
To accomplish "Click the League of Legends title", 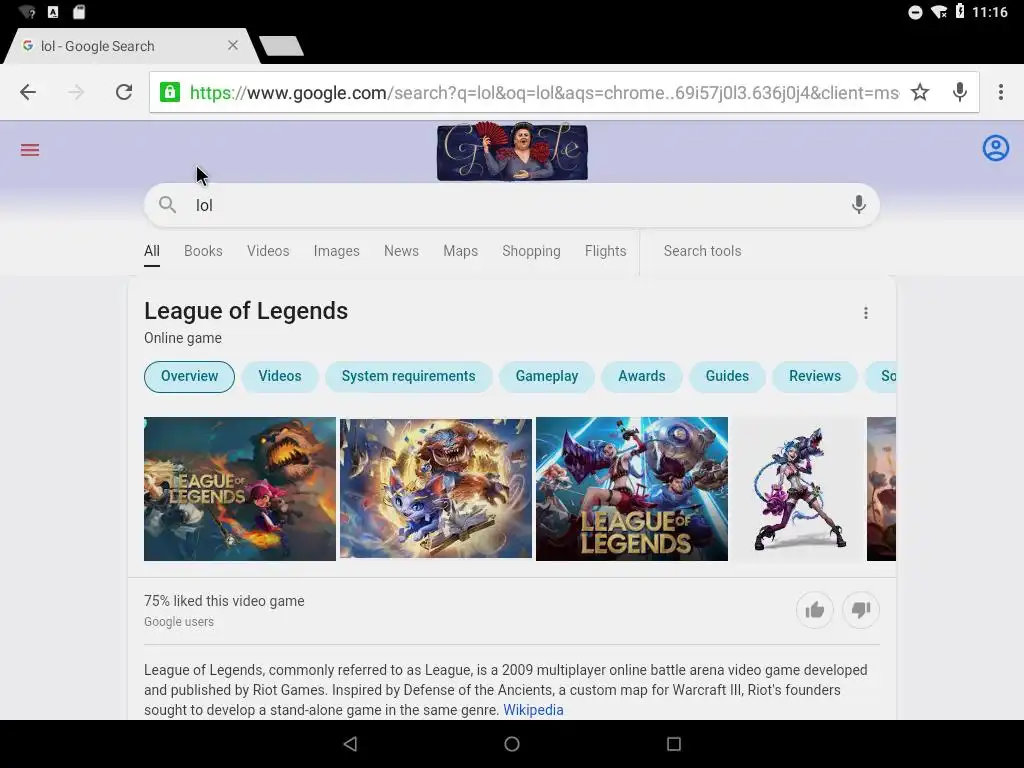I will pyautogui.click(x=246, y=312).
